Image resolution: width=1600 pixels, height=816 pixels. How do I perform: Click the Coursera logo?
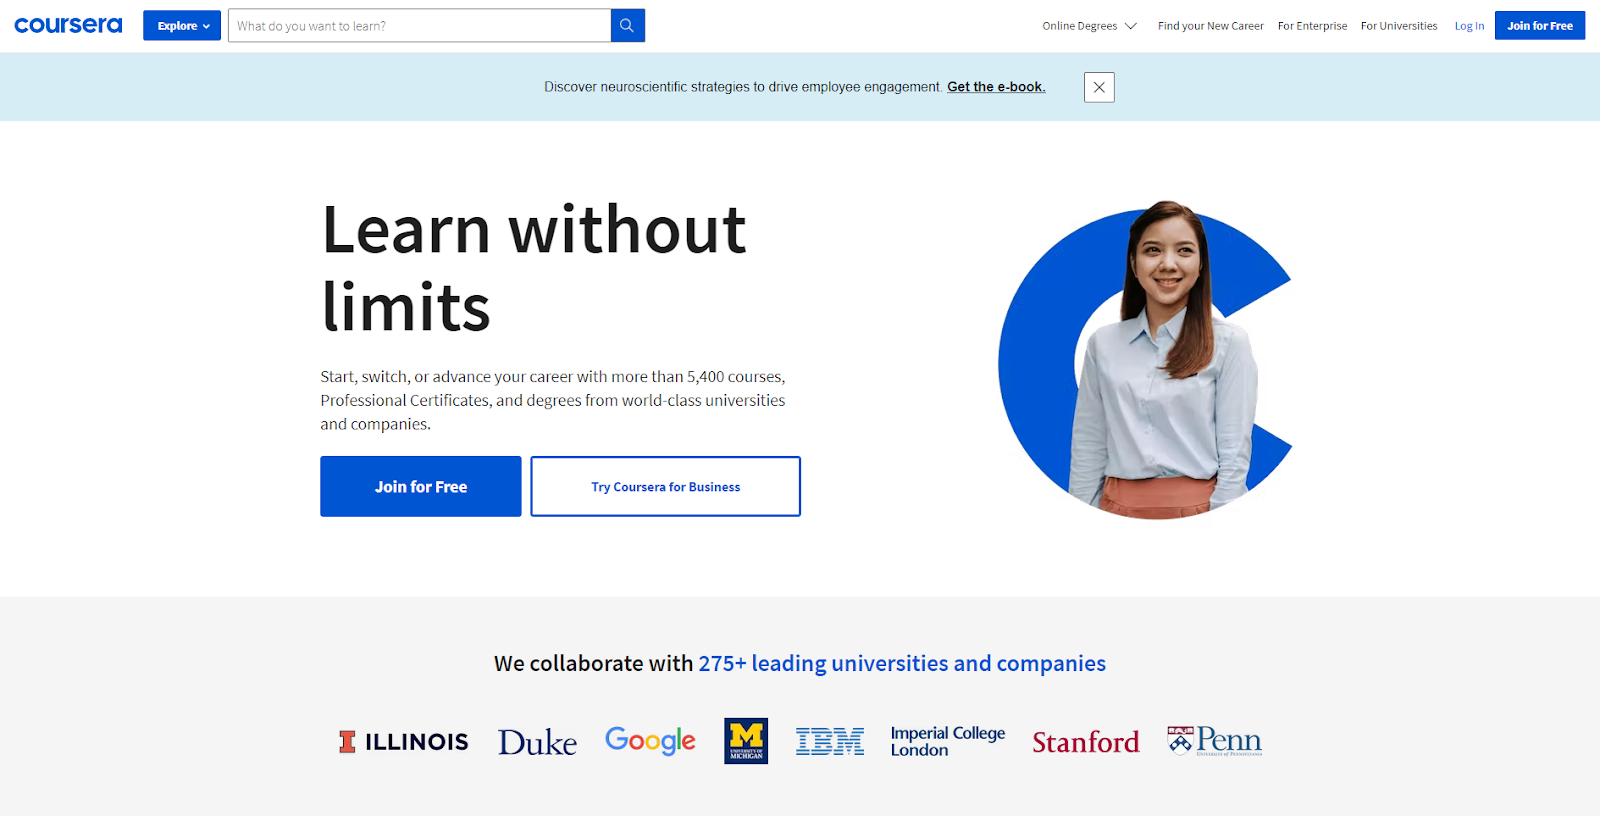[68, 25]
